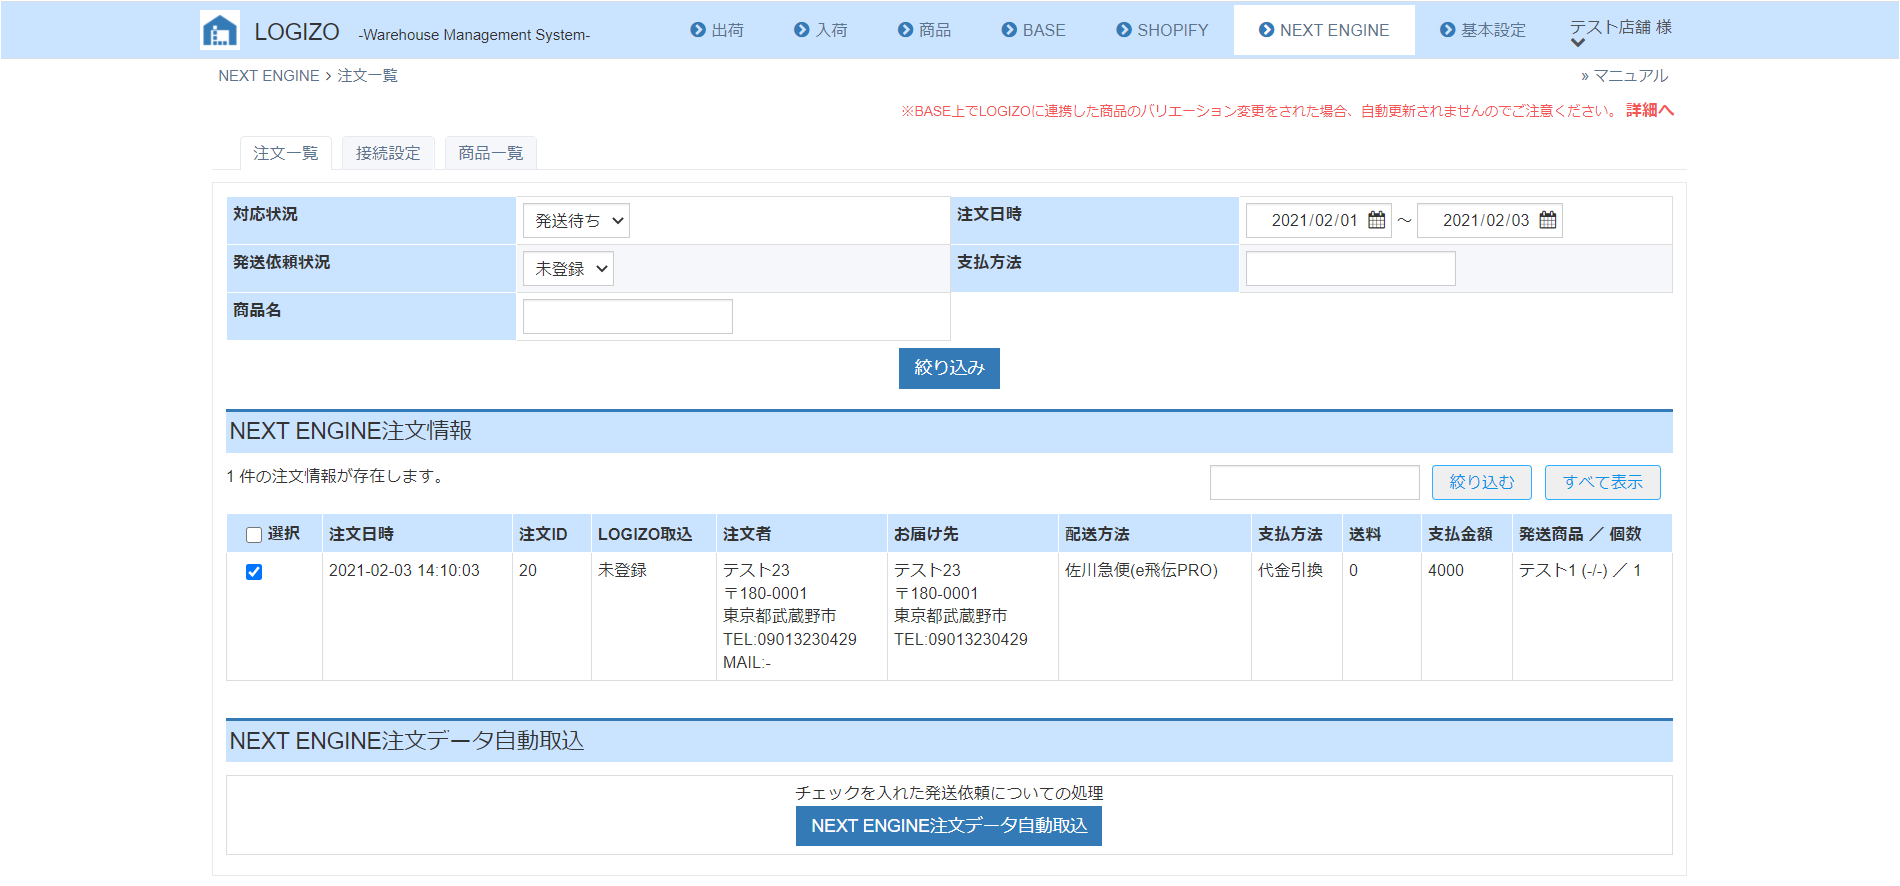
Task: Click the chevron under テスト店舗 様
Action: point(1578,43)
